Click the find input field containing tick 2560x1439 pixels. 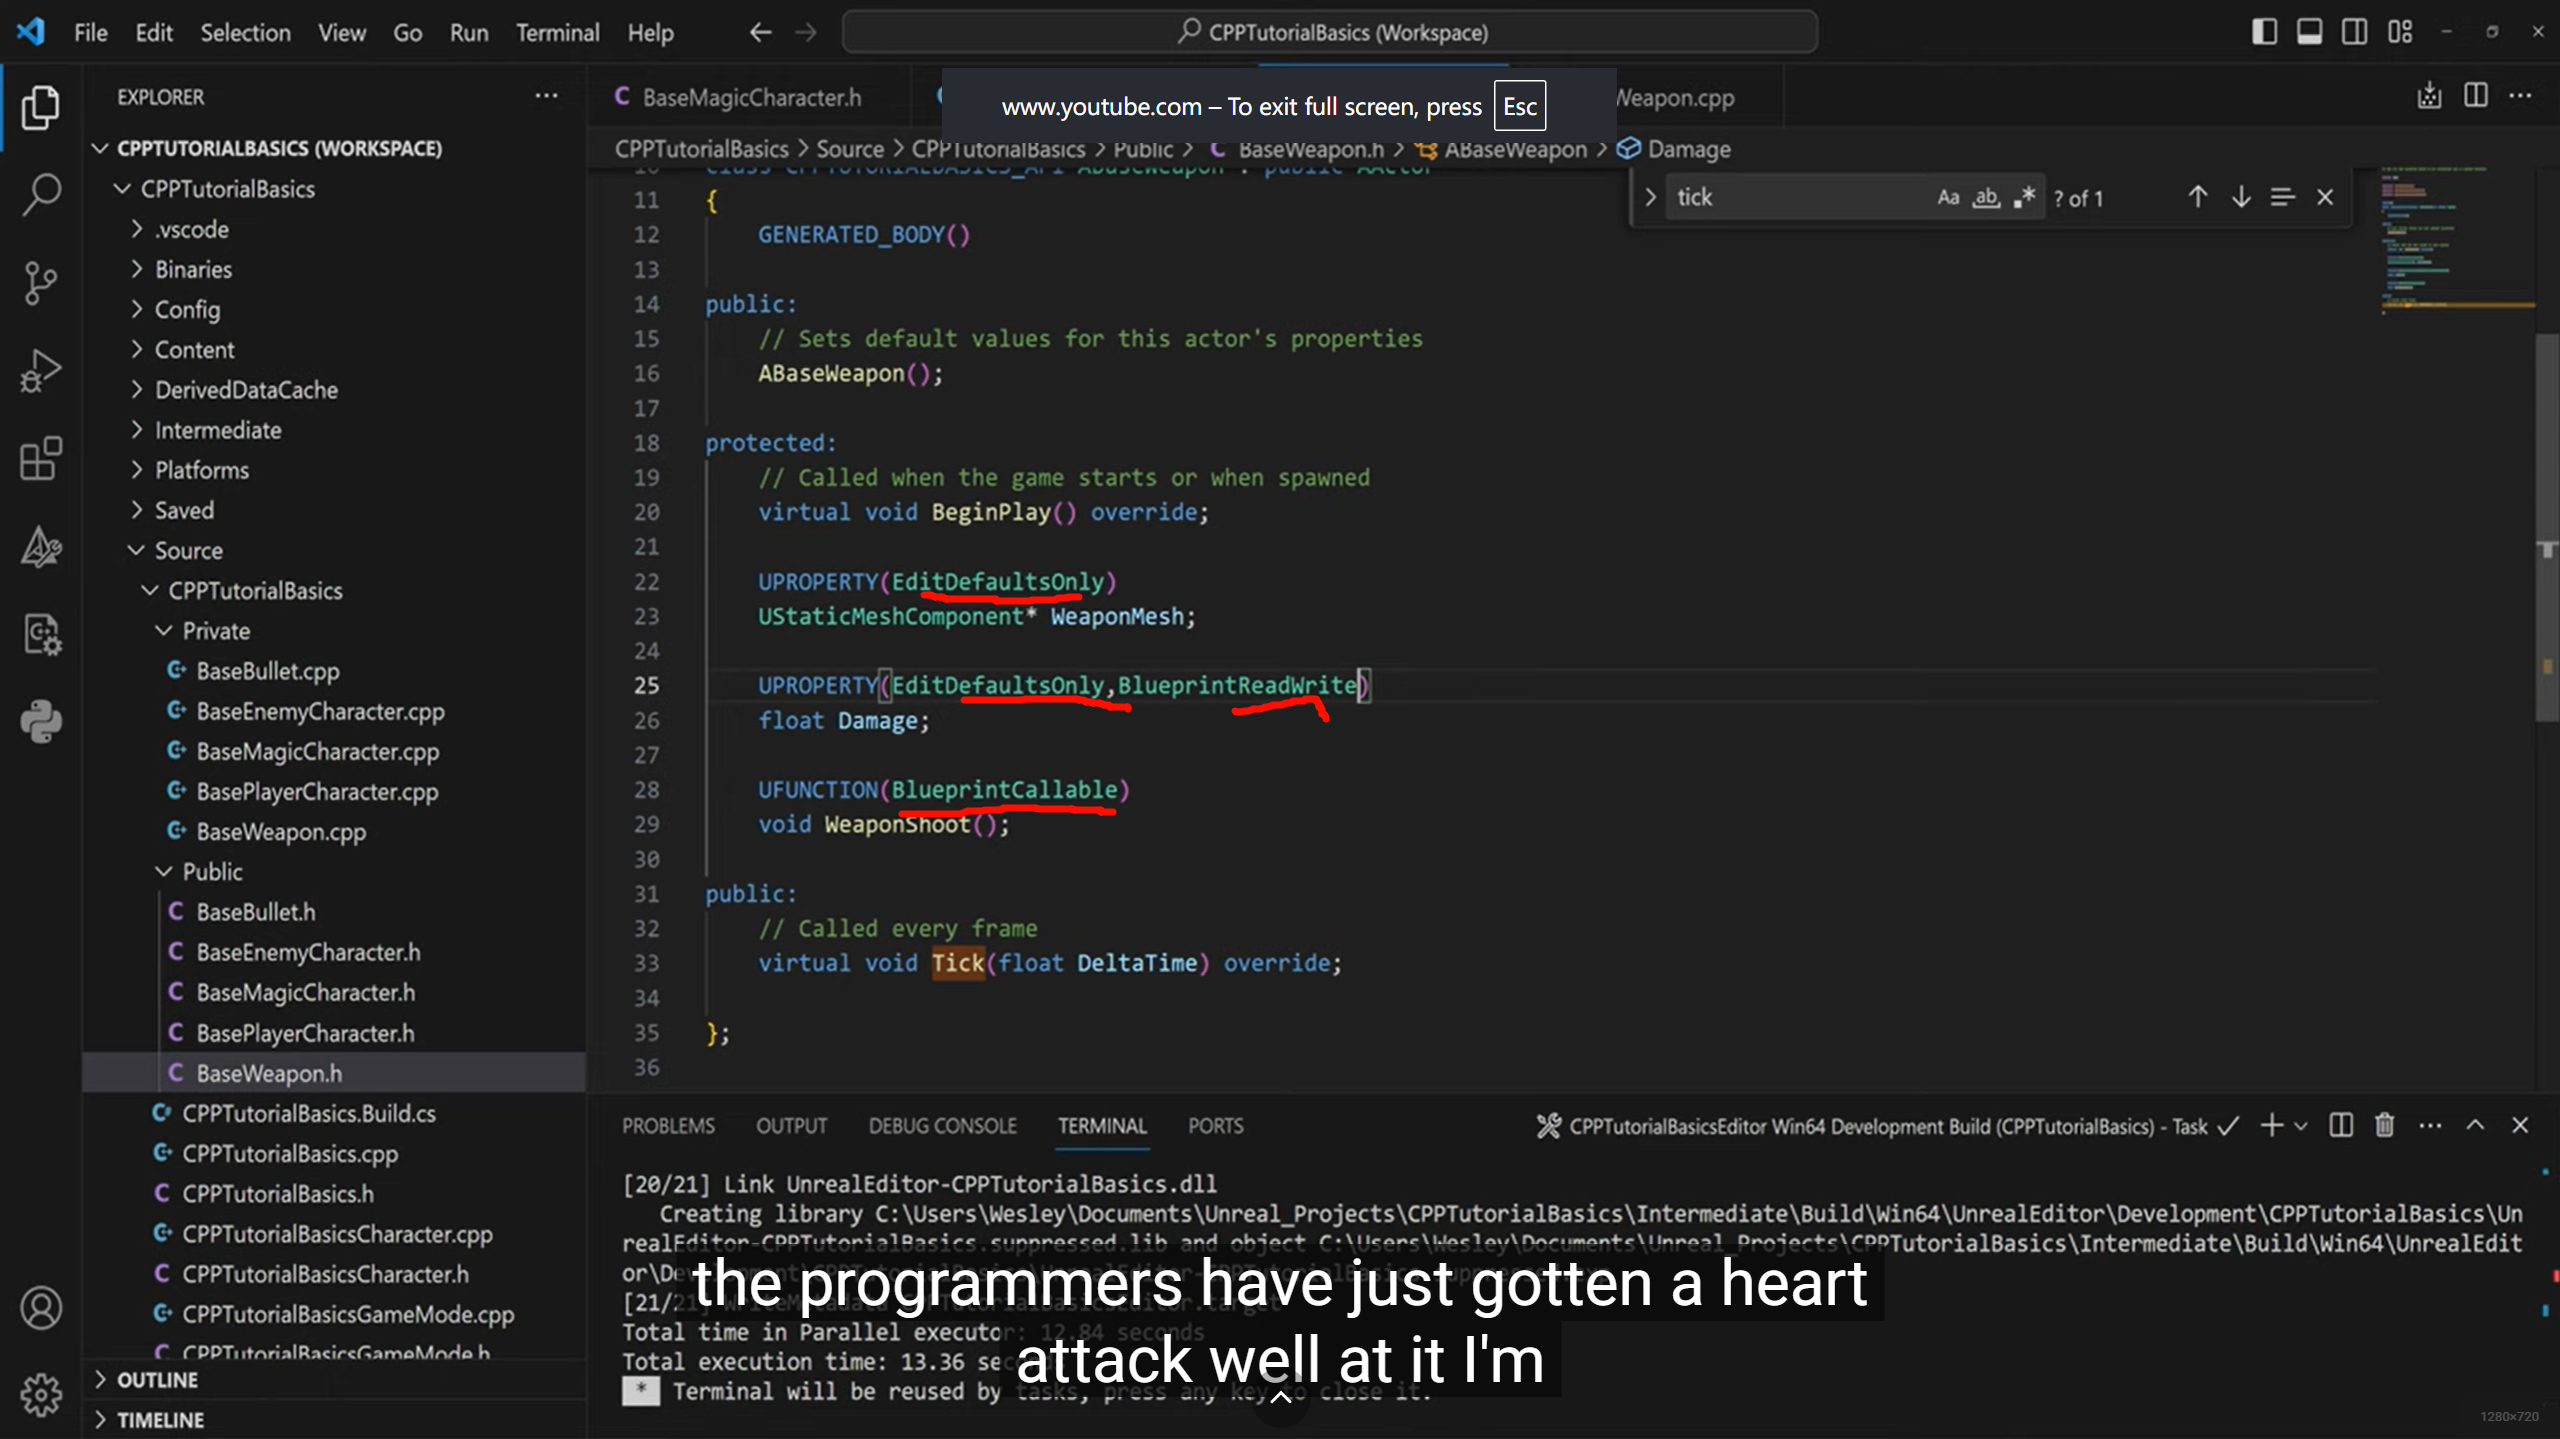tap(1800, 197)
